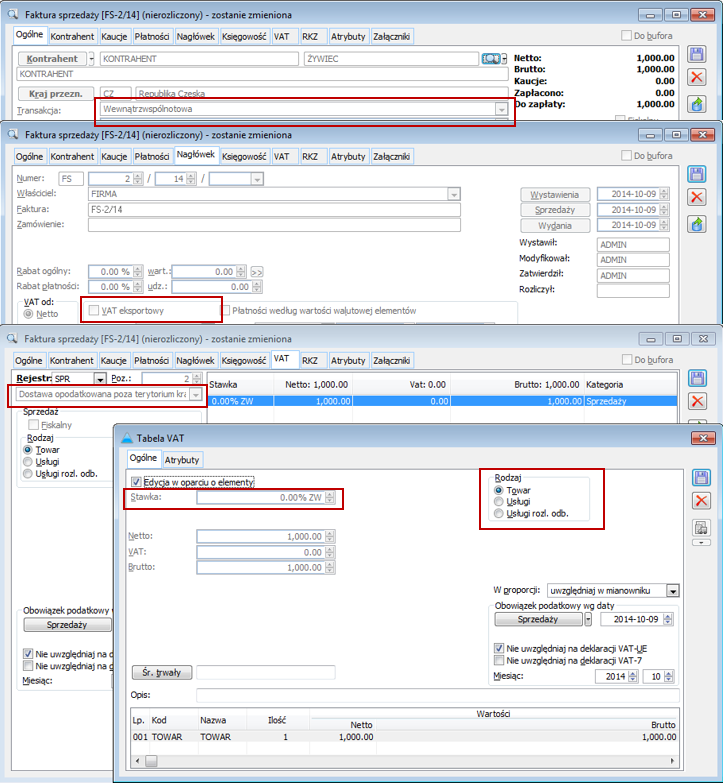Image resolution: width=724 pixels, height=783 pixels.
Task: Click the Stawka spinner arrows in Tabela VAT
Action: [330, 497]
